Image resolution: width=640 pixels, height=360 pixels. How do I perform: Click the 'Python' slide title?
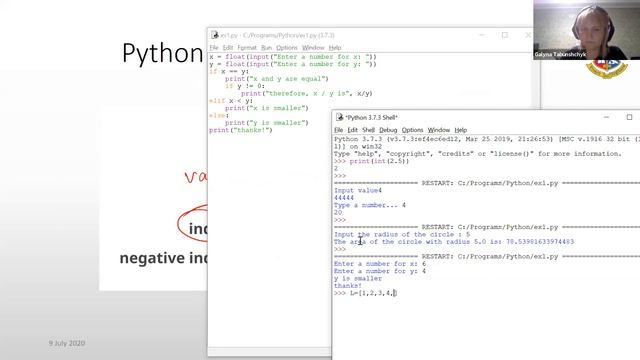162,53
